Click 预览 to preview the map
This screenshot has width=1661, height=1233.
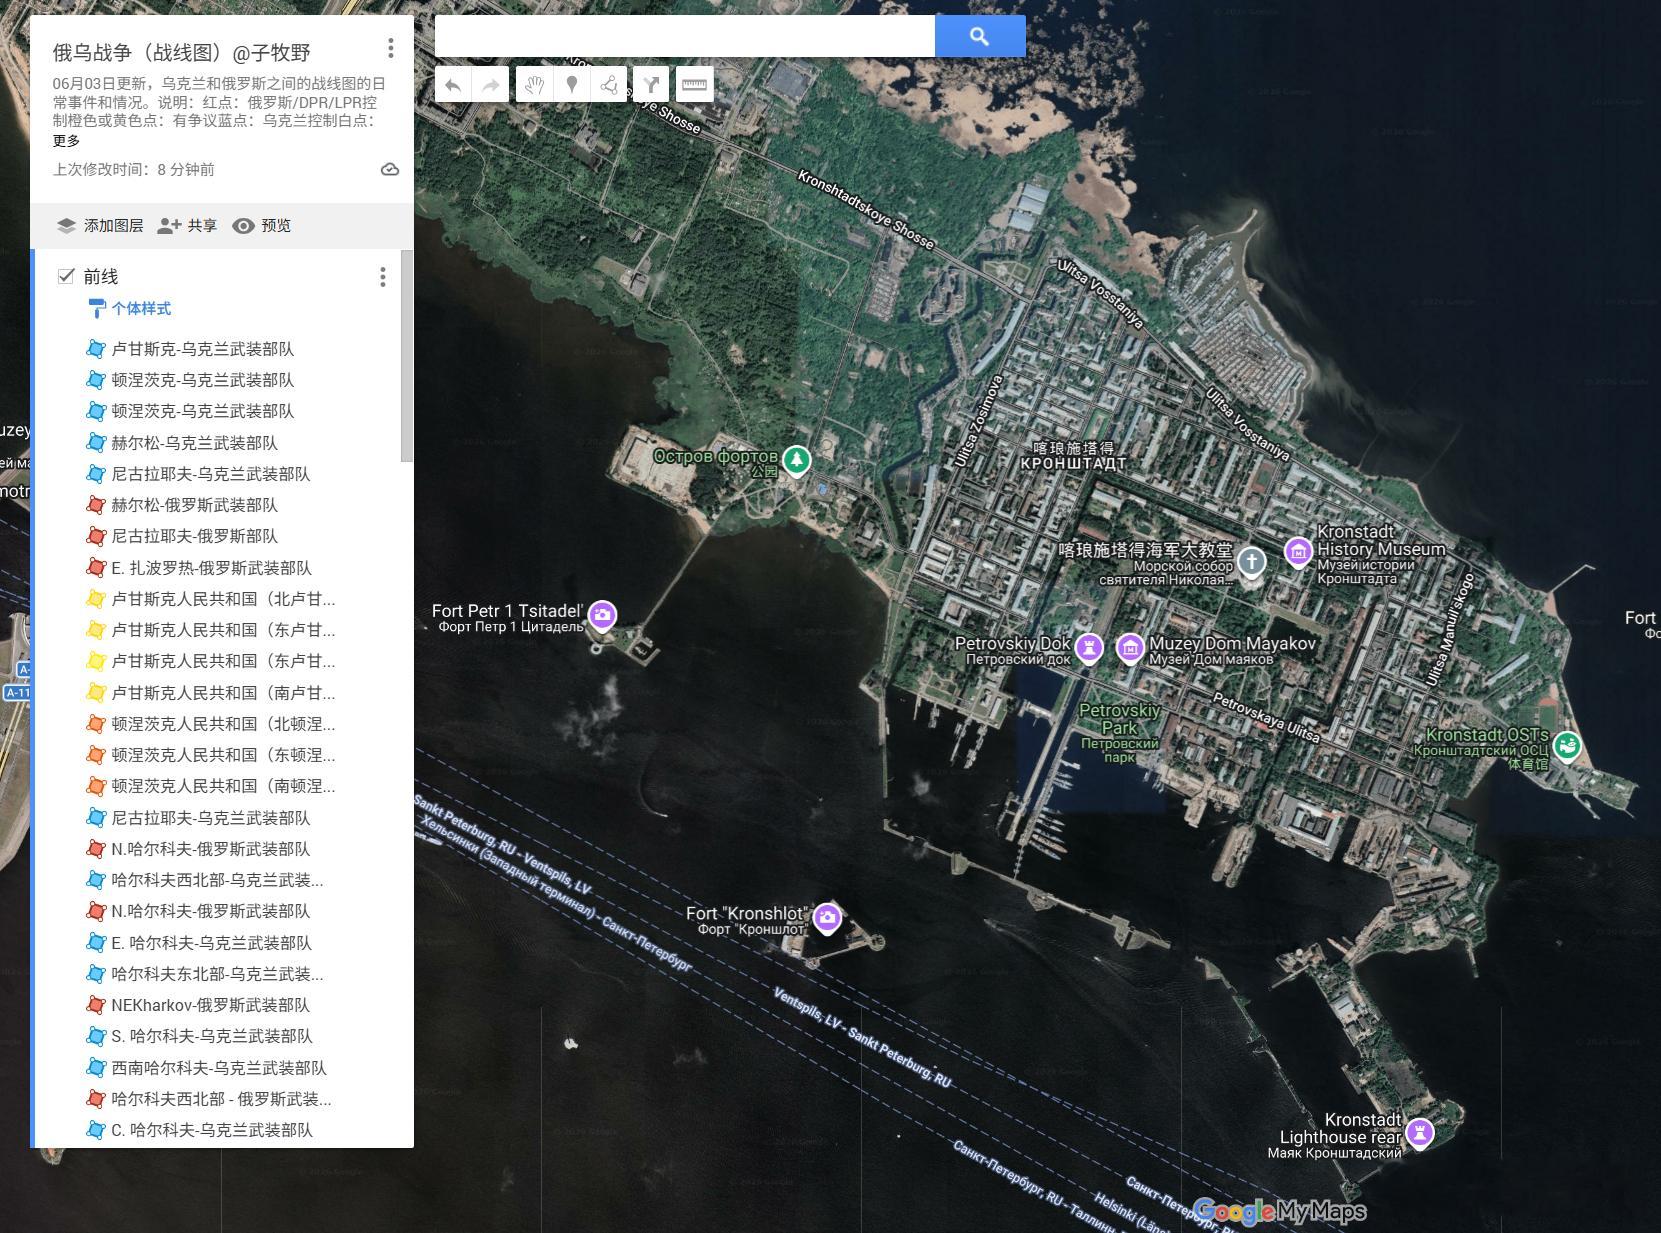pos(262,226)
